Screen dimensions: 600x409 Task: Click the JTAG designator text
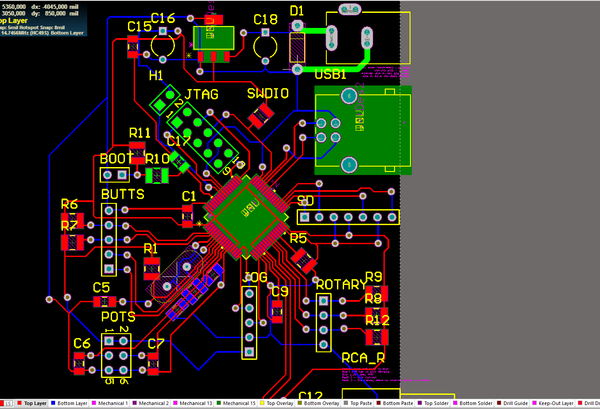201,94
